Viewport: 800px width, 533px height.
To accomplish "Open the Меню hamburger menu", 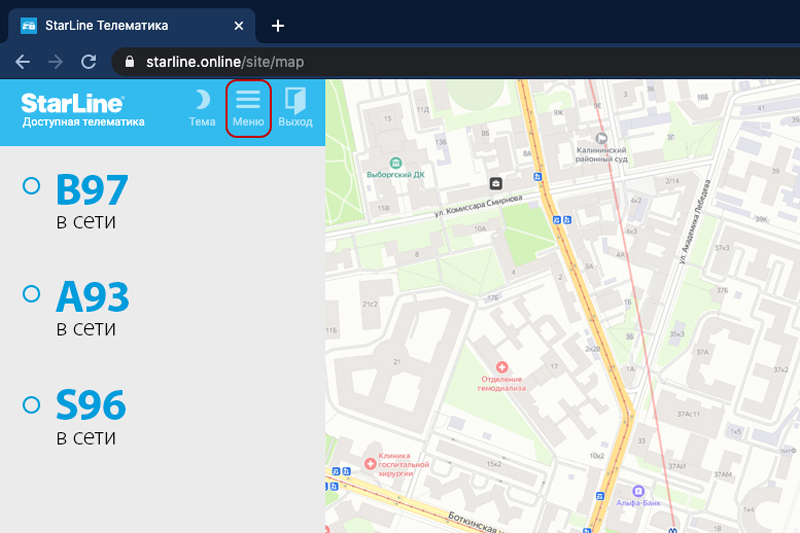I will coord(248,108).
